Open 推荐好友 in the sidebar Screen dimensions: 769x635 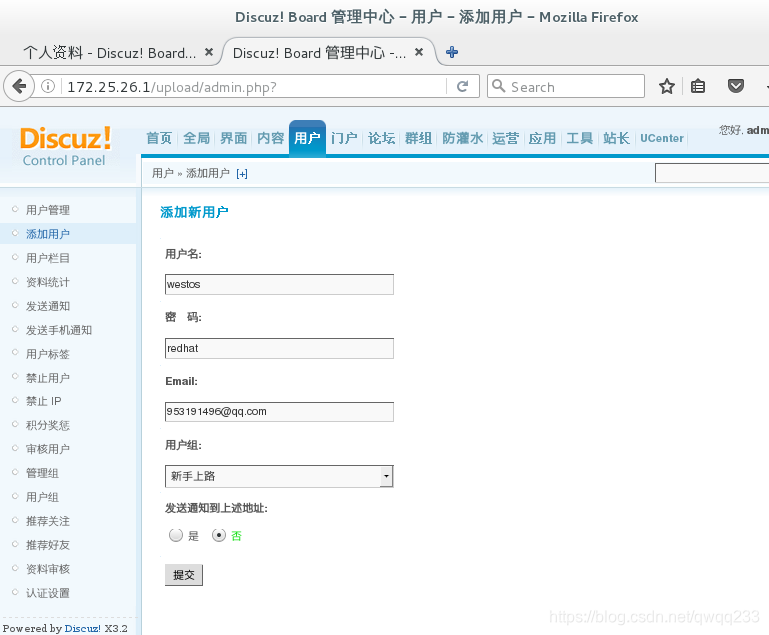point(48,545)
